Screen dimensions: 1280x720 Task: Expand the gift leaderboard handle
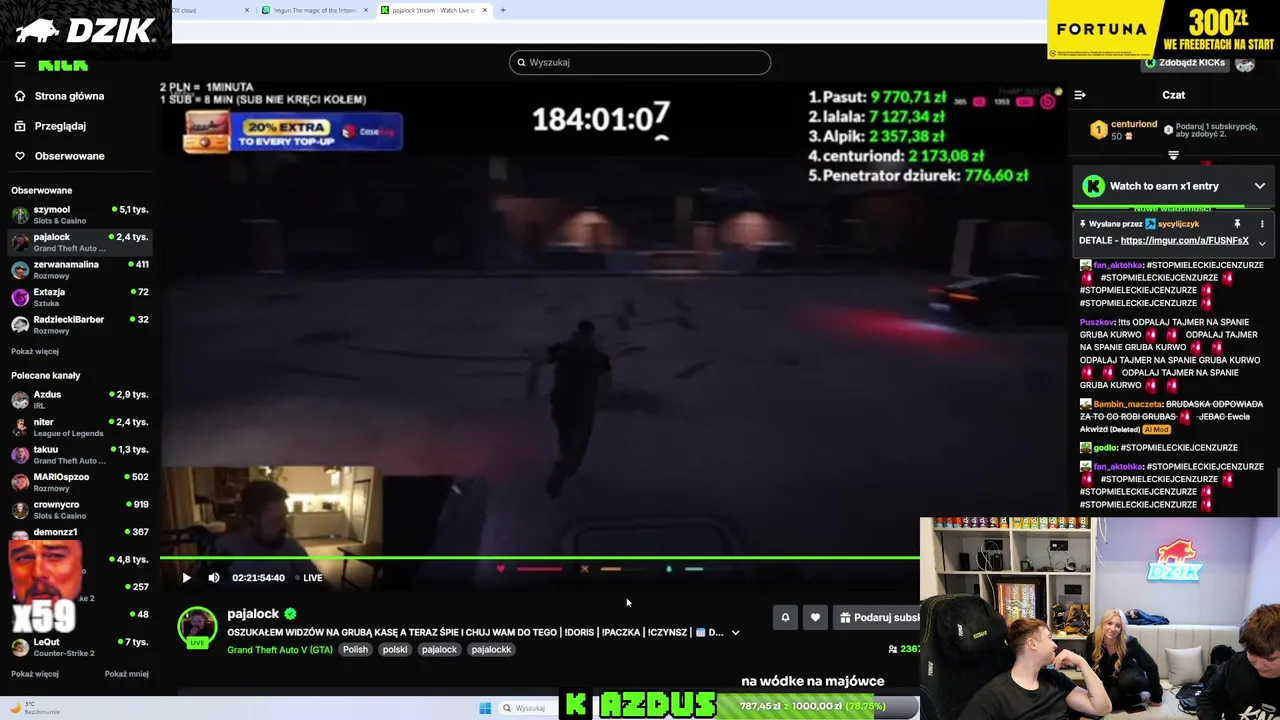(x=1174, y=156)
